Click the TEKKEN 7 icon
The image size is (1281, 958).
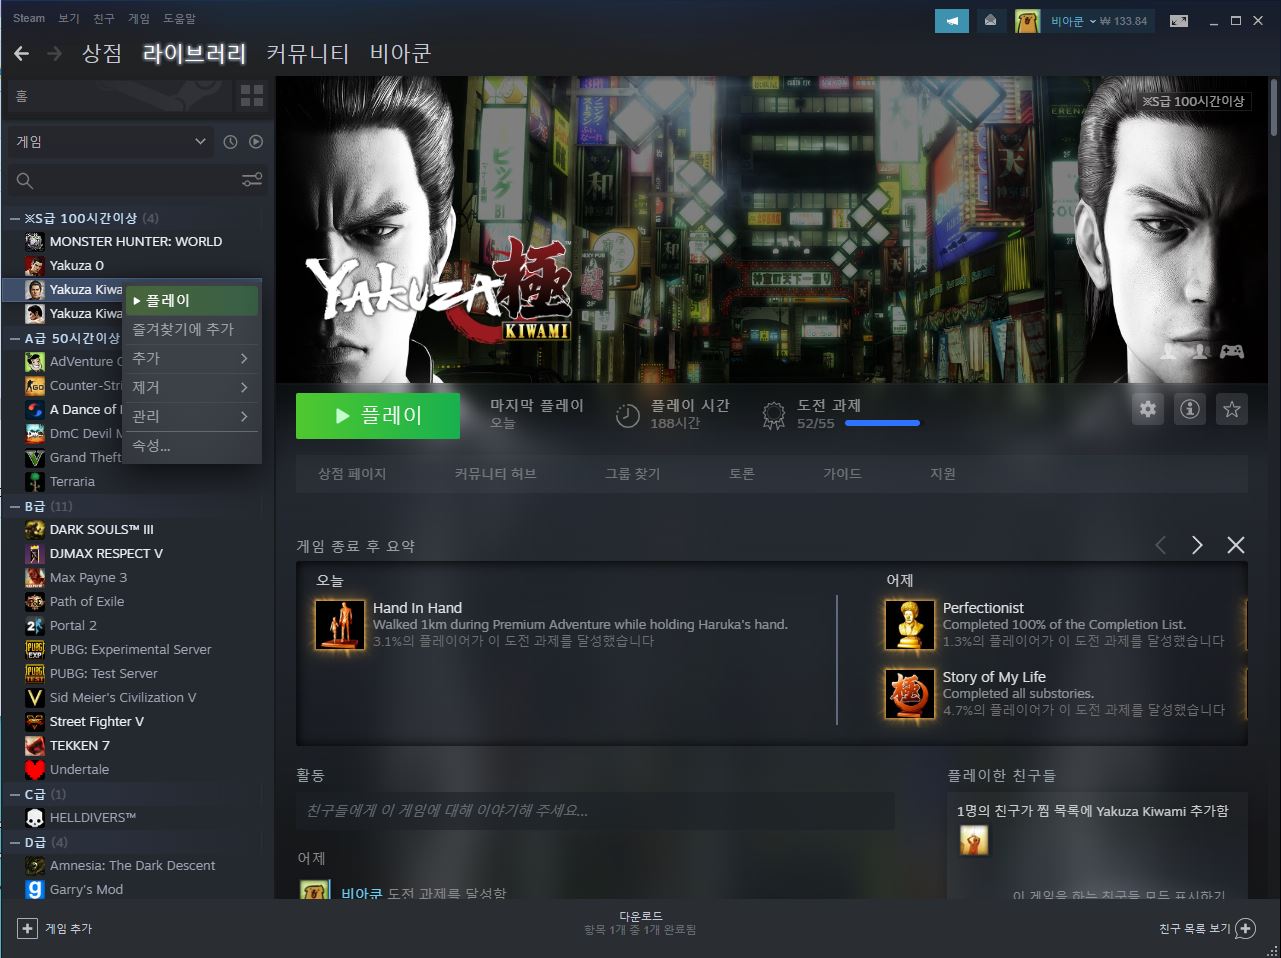[x=35, y=745]
